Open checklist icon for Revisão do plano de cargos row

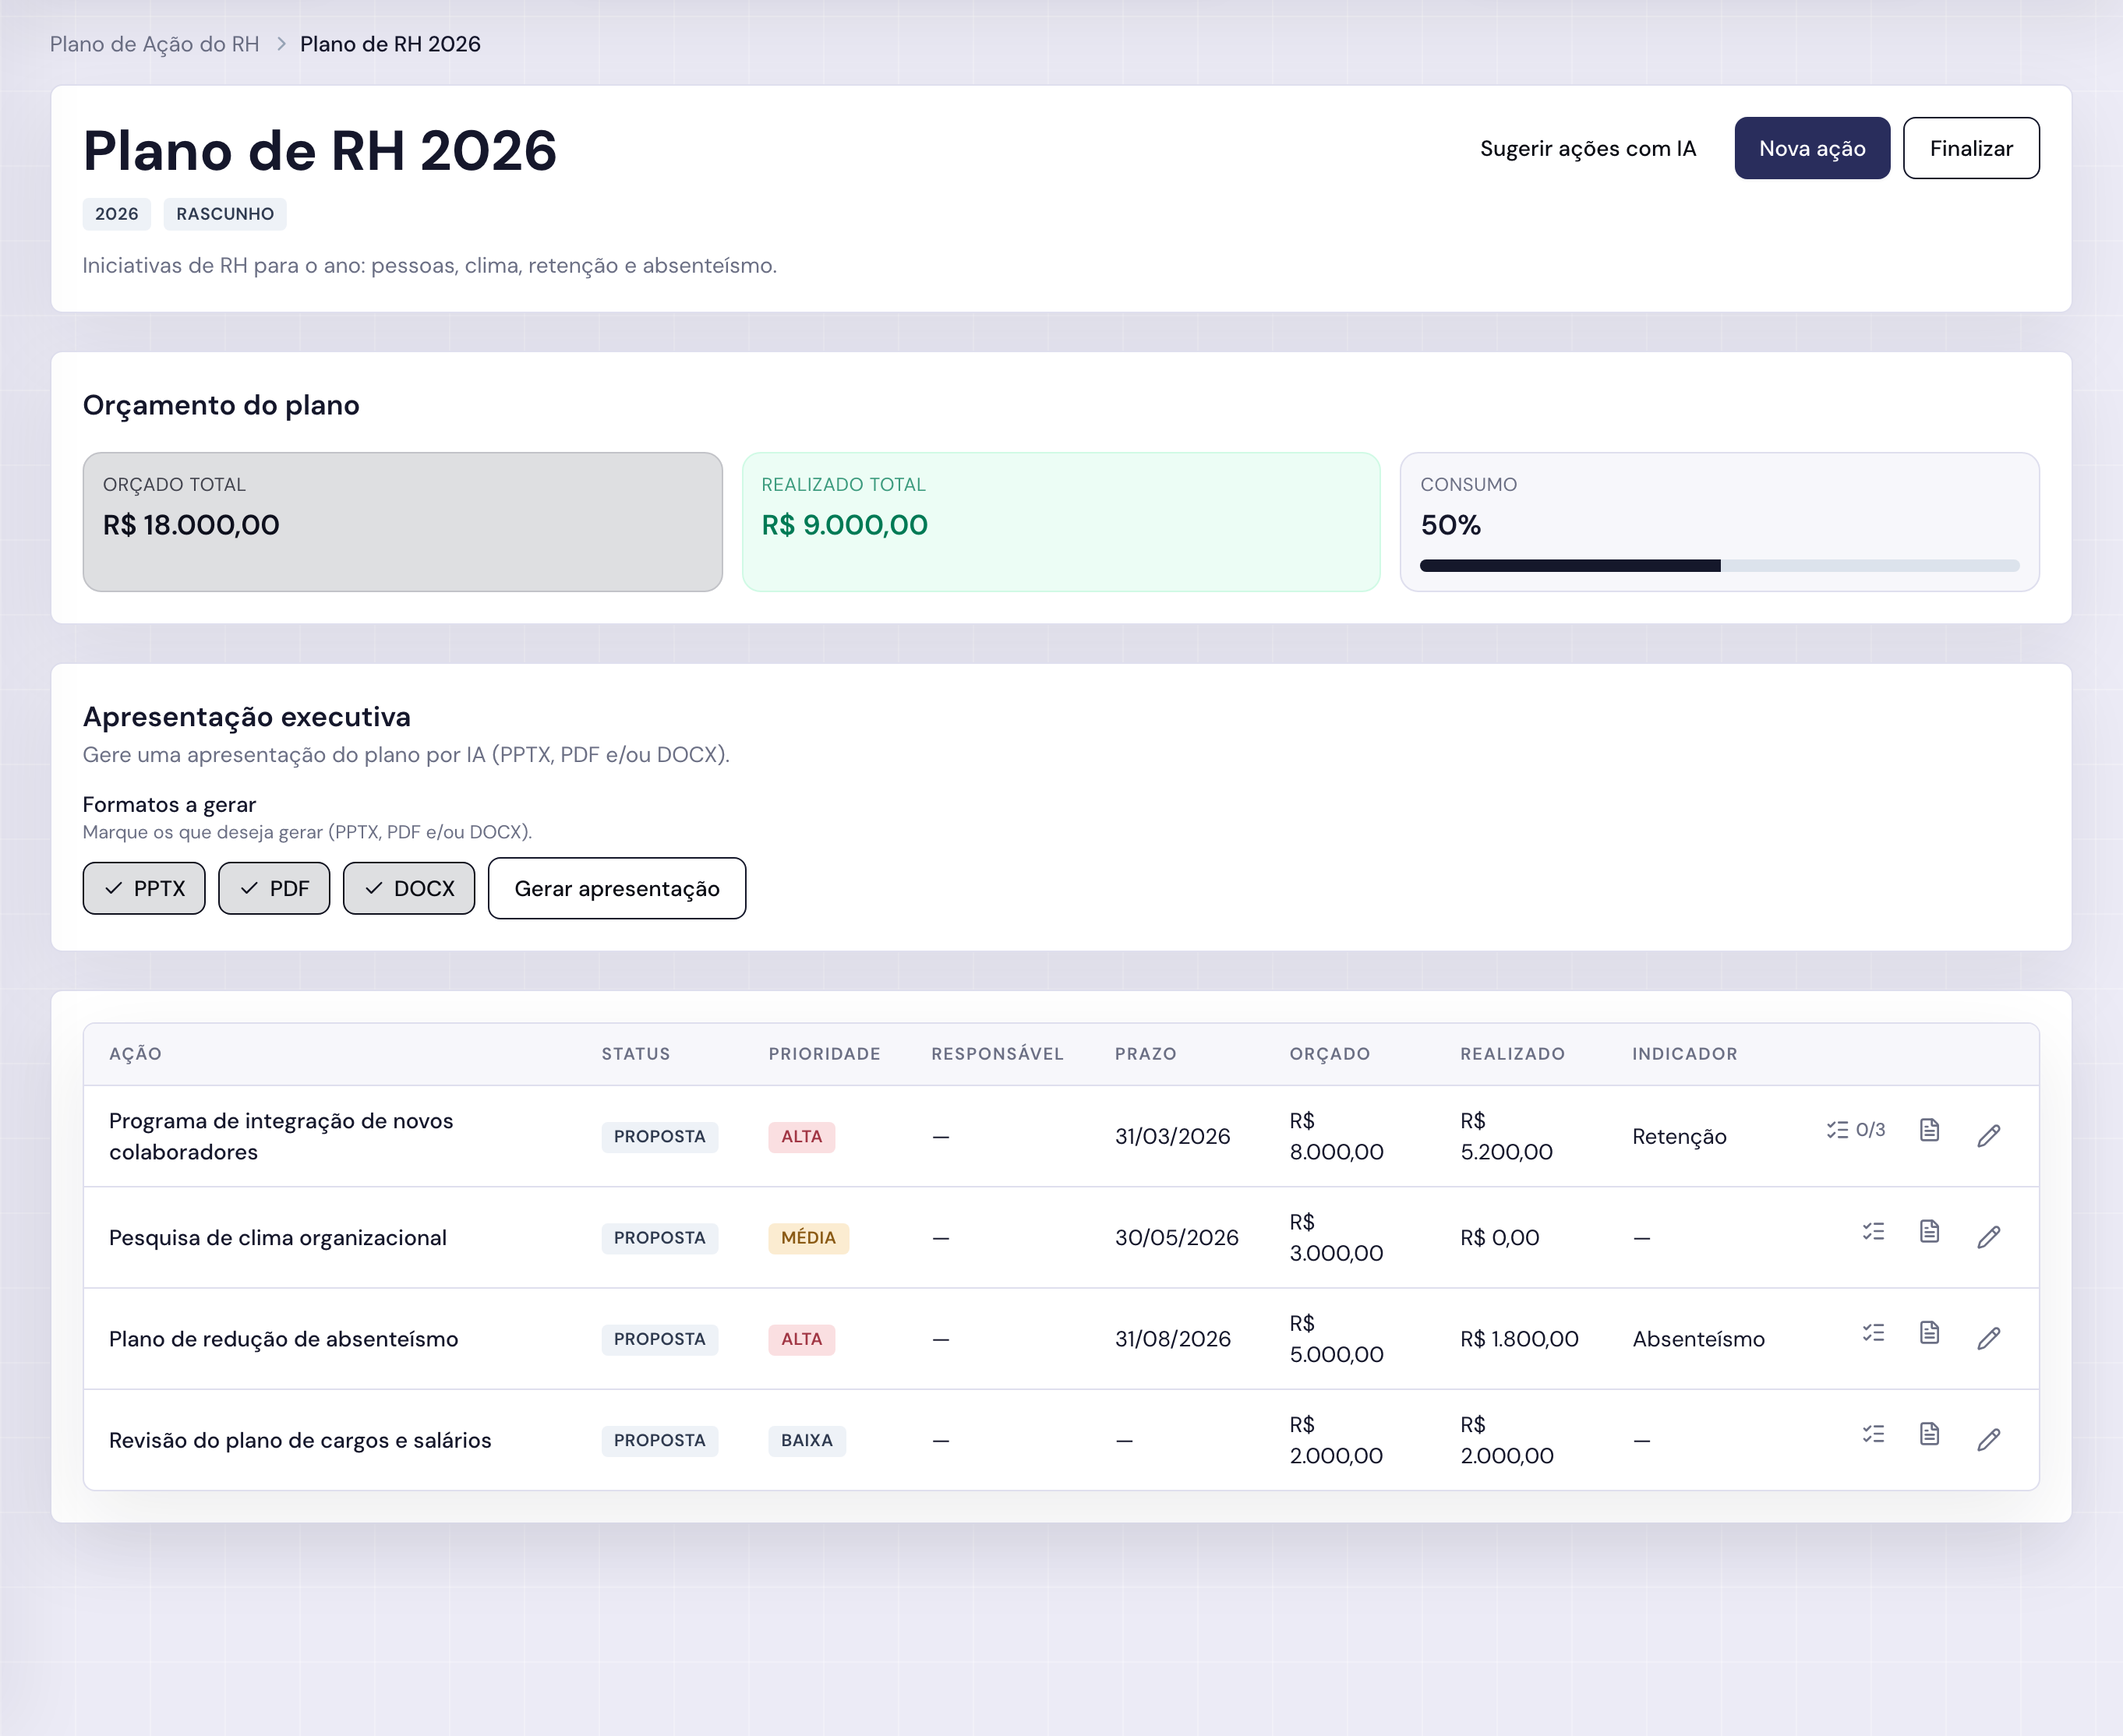[x=1873, y=1433]
